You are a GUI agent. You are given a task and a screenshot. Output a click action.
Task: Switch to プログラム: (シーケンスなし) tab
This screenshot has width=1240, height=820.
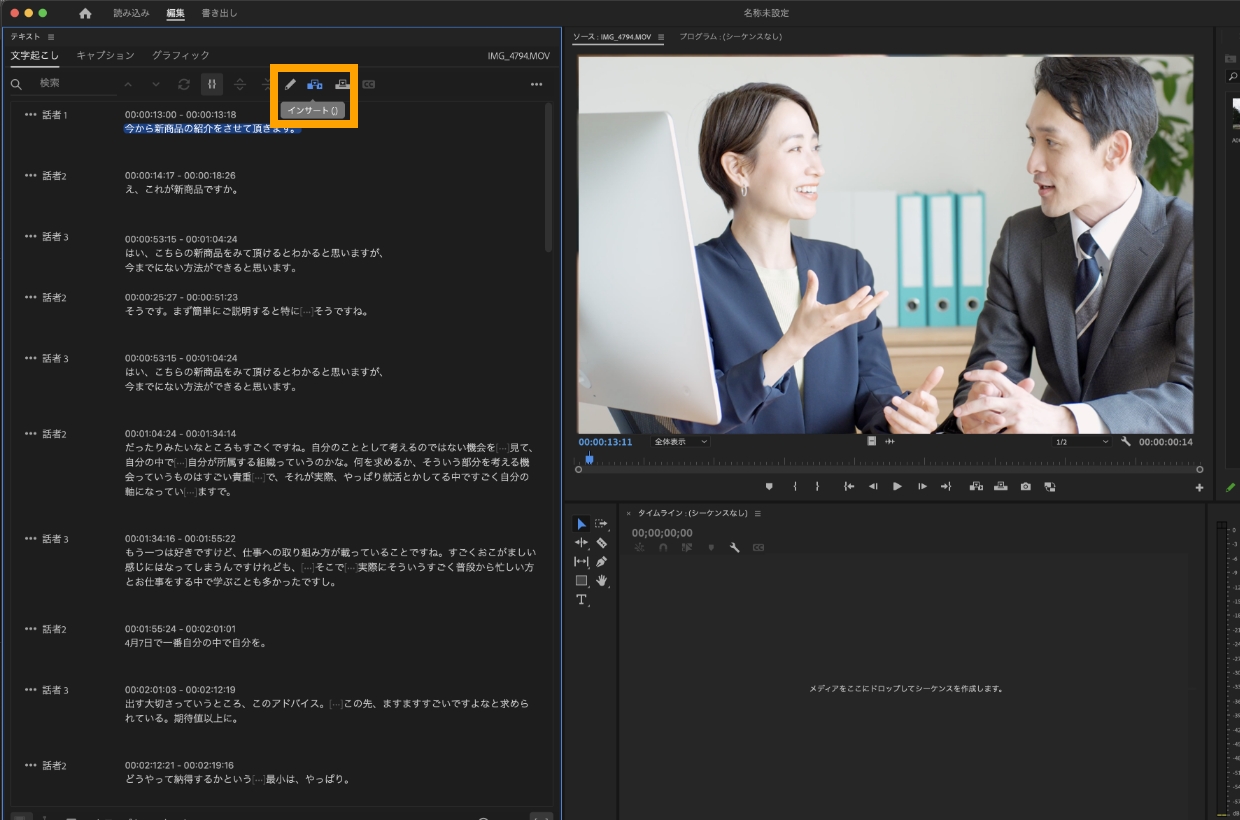point(730,37)
